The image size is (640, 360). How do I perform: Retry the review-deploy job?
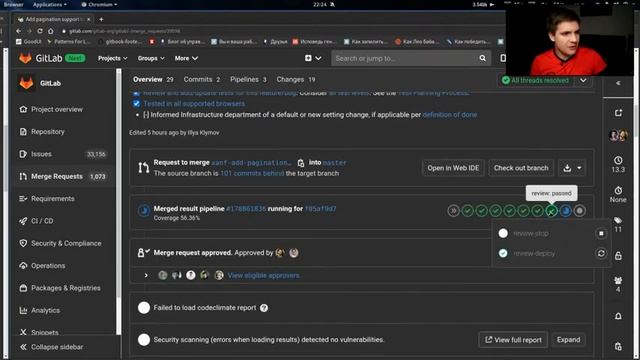click(x=601, y=253)
